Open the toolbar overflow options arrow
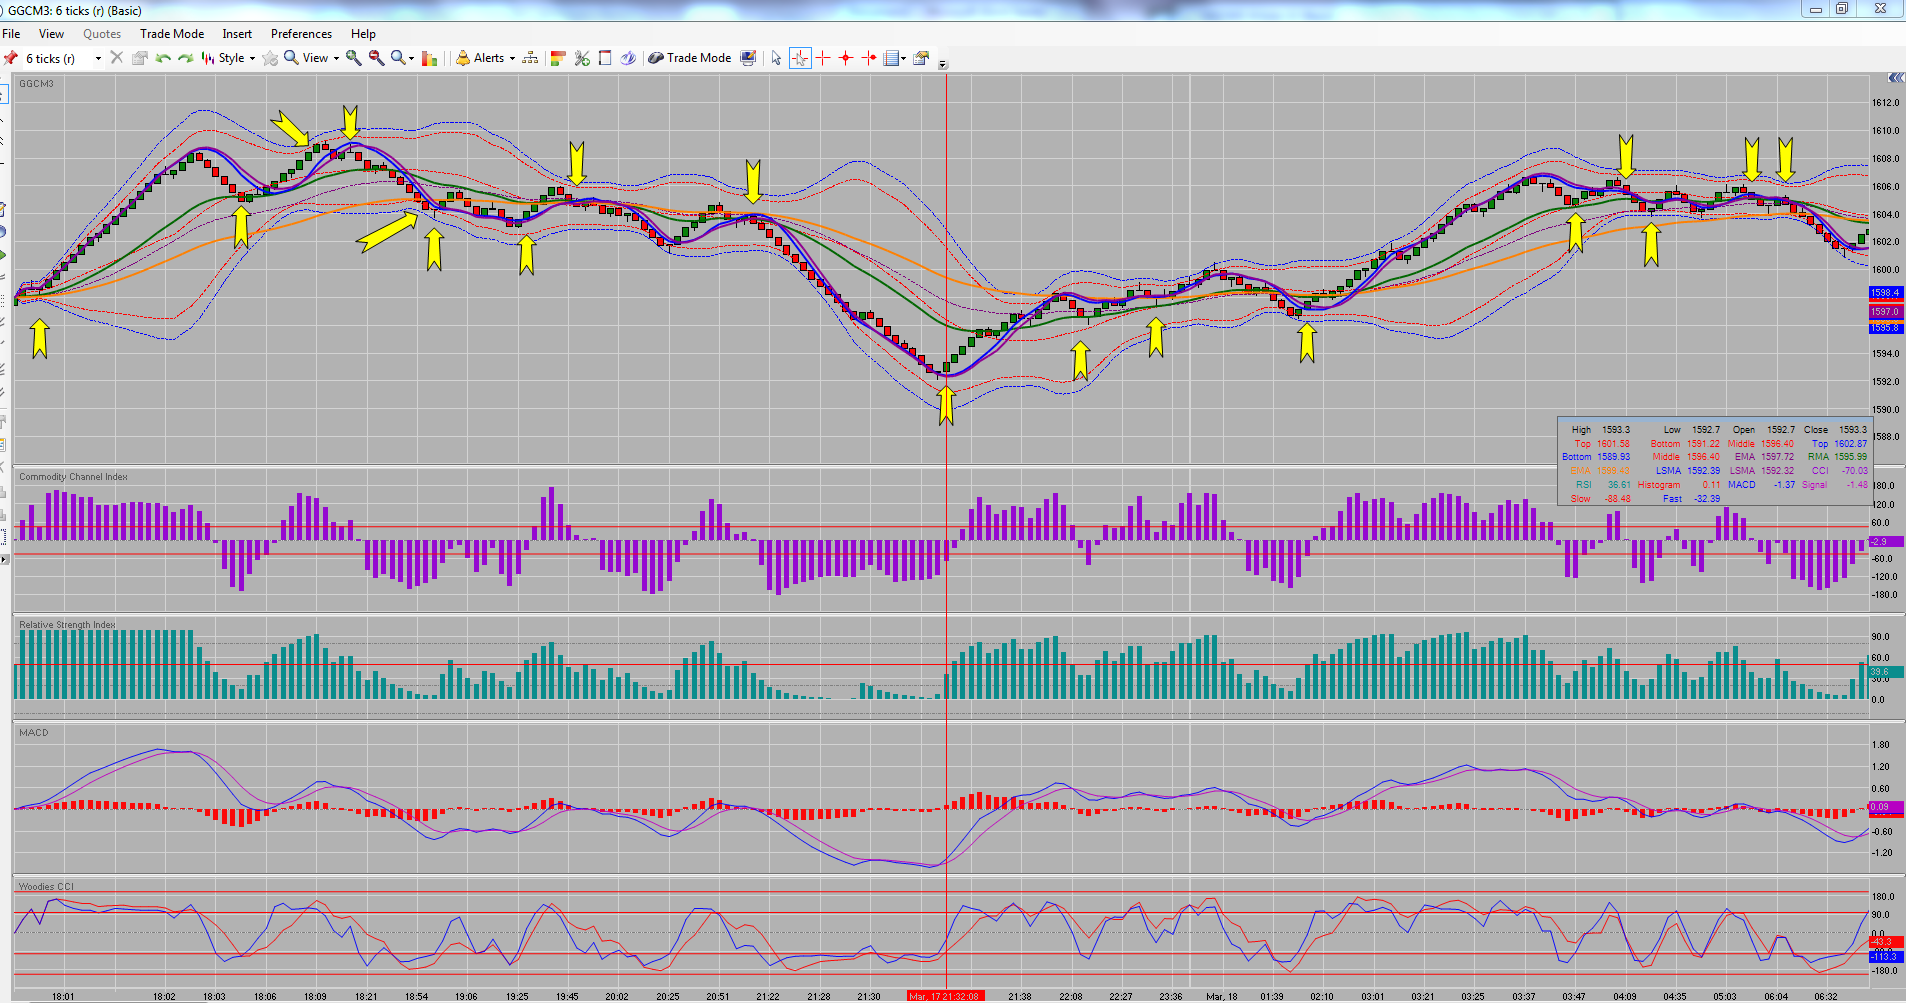The width and height of the screenshot is (1906, 1003). coord(943,64)
